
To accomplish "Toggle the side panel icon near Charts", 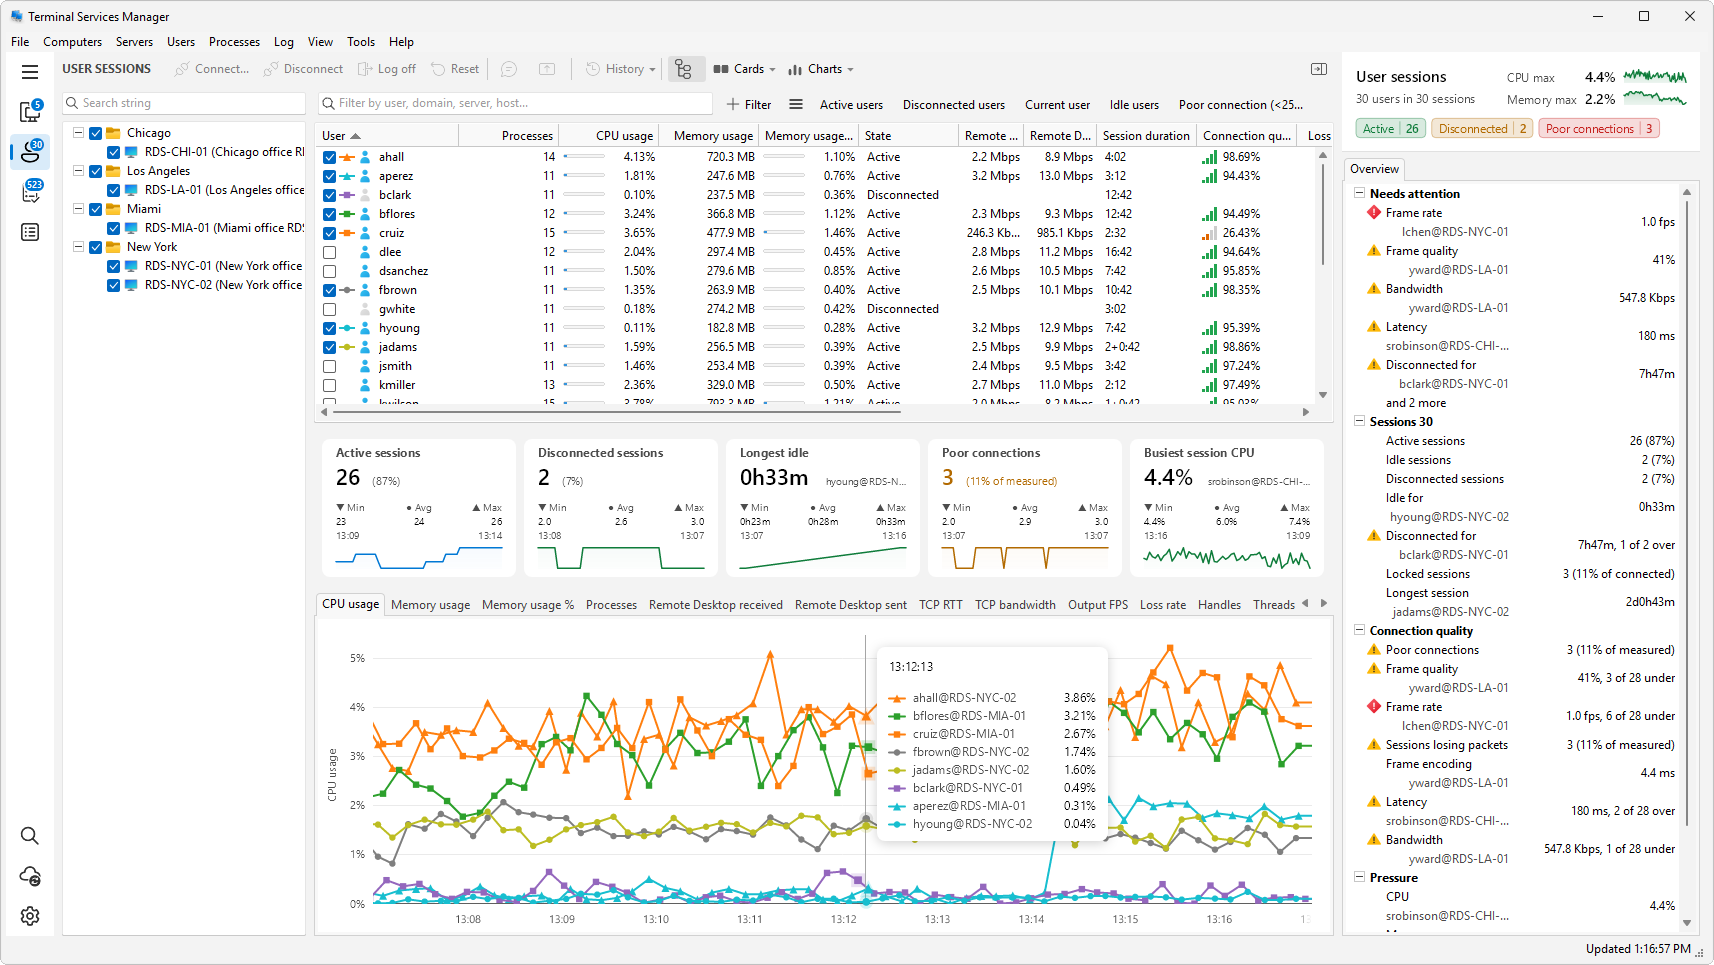I will [1319, 69].
